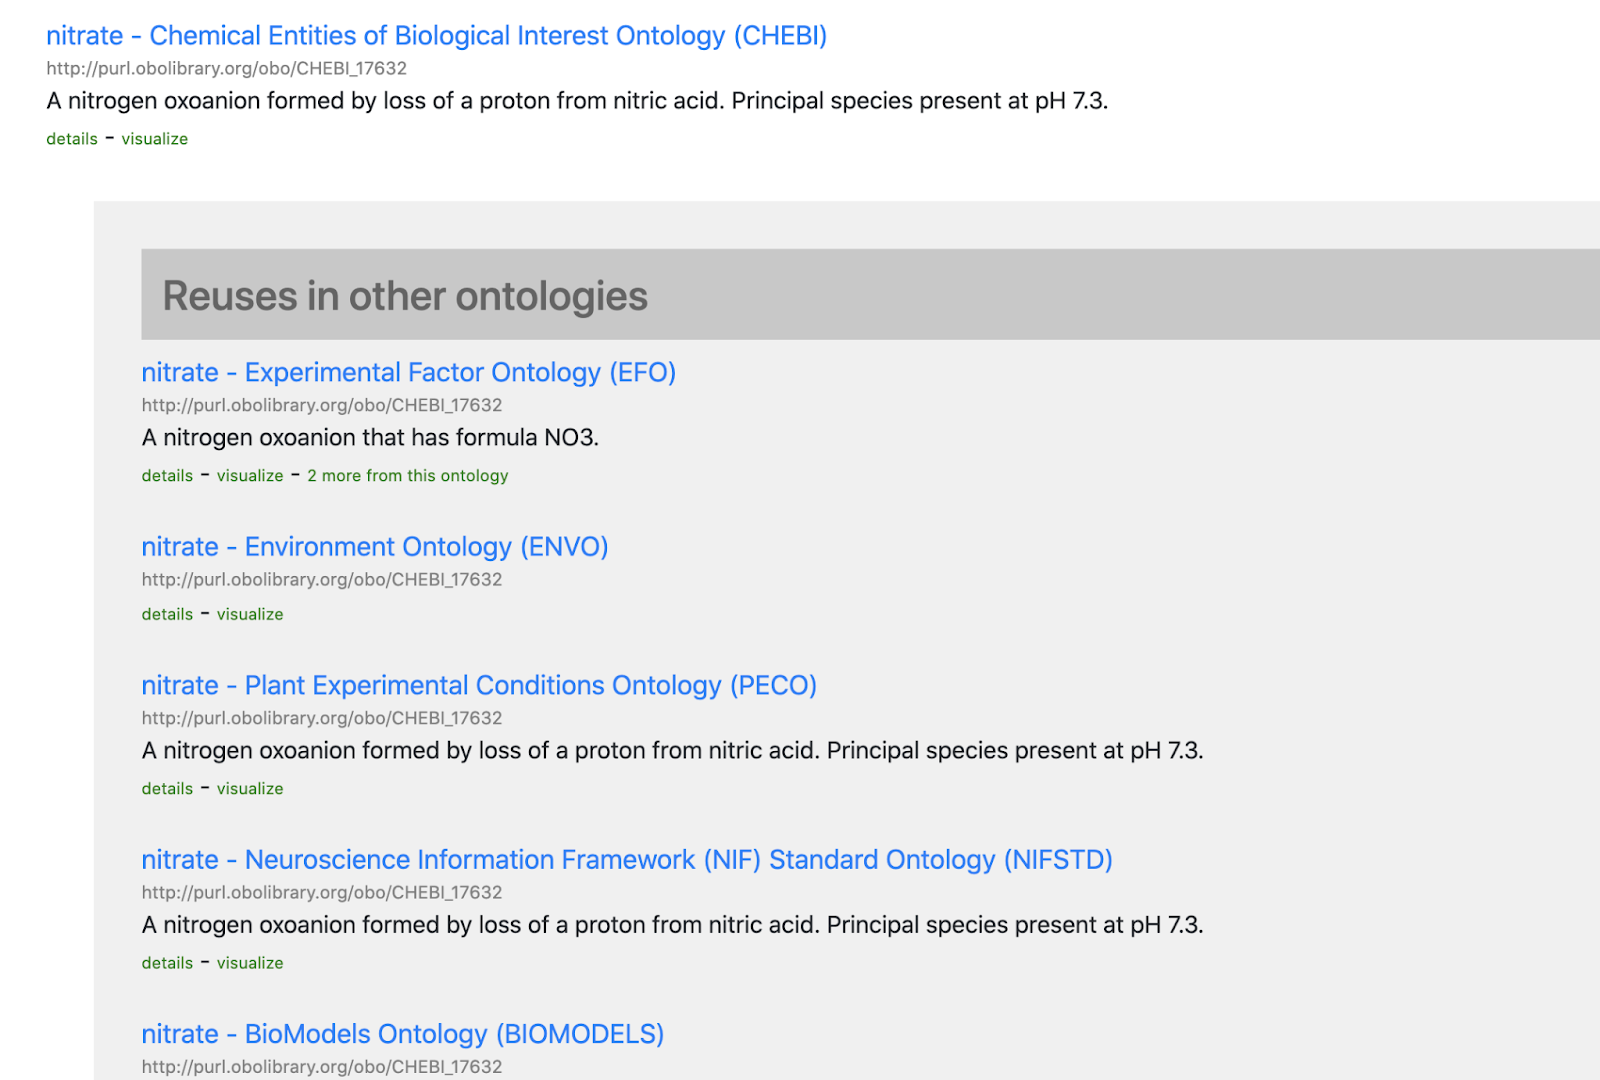Click visualize under the EFO result
The height and width of the screenshot is (1080, 1600).
(250, 476)
